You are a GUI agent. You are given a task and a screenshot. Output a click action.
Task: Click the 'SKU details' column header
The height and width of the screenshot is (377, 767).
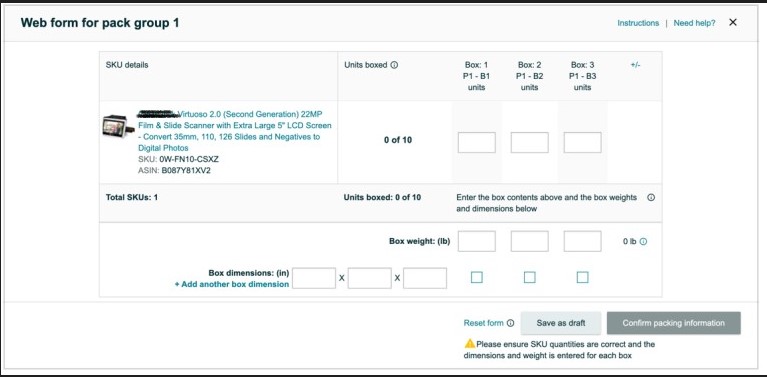pos(127,65)
